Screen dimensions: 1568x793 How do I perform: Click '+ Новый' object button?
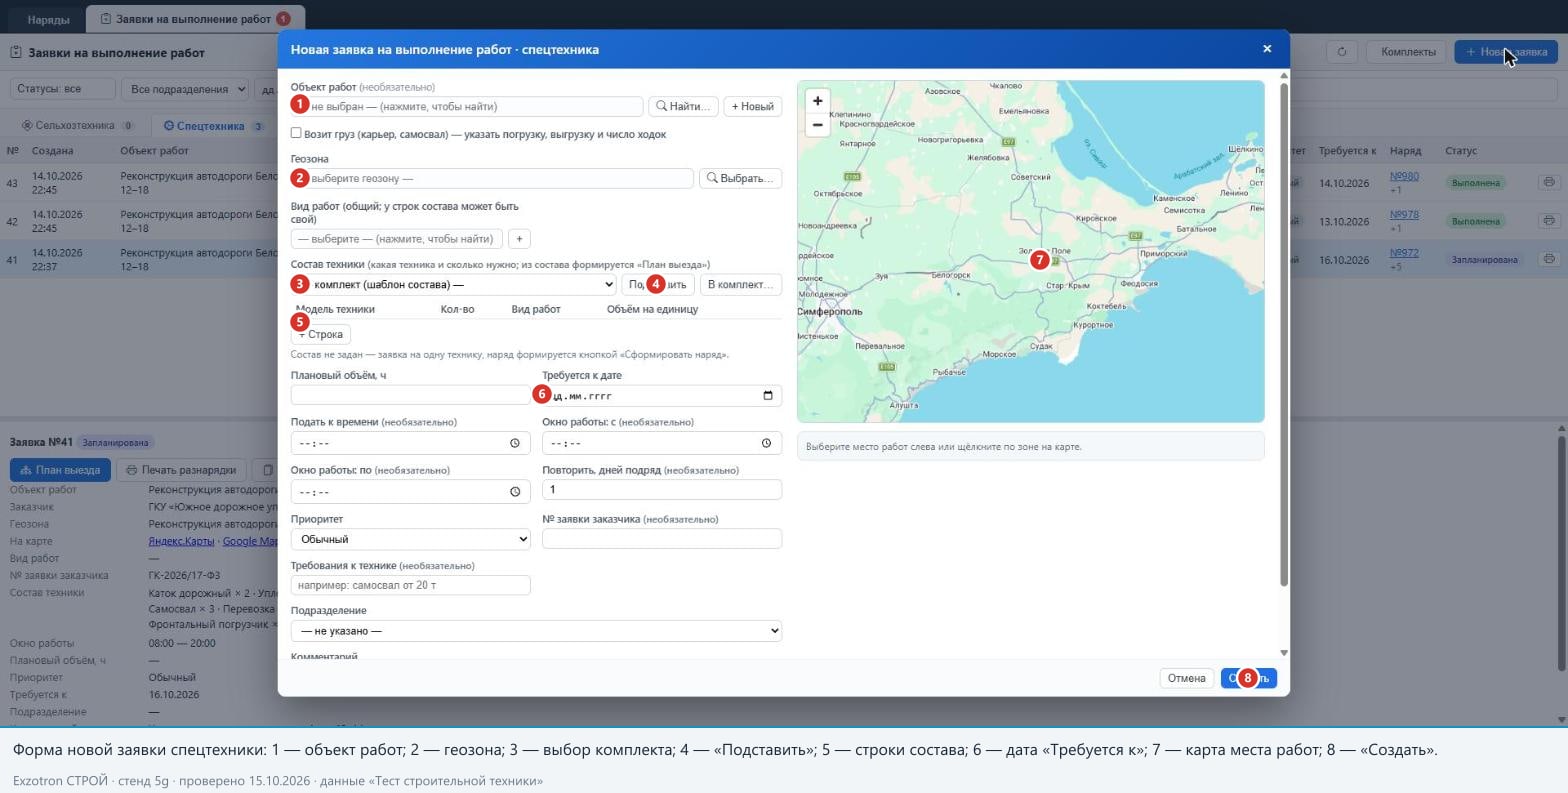[x=752, y=106]
